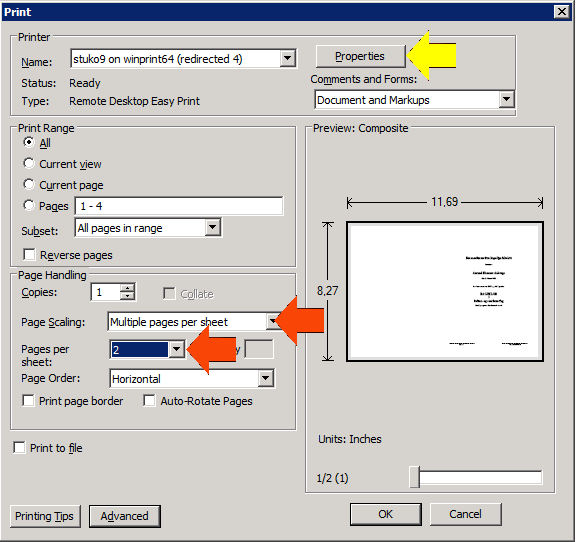Screen dimensions: 577x542
Task: Click the Pages range field showing 1 - 4
Action: click(179, 206)
